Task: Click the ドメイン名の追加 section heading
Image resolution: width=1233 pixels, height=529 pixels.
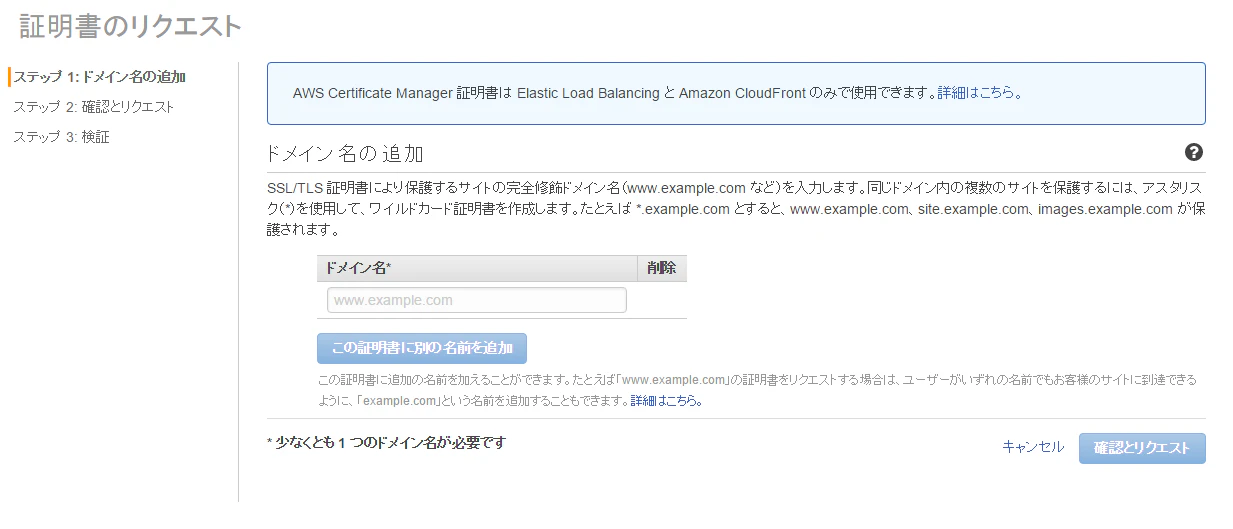Action: coord(345,154)
